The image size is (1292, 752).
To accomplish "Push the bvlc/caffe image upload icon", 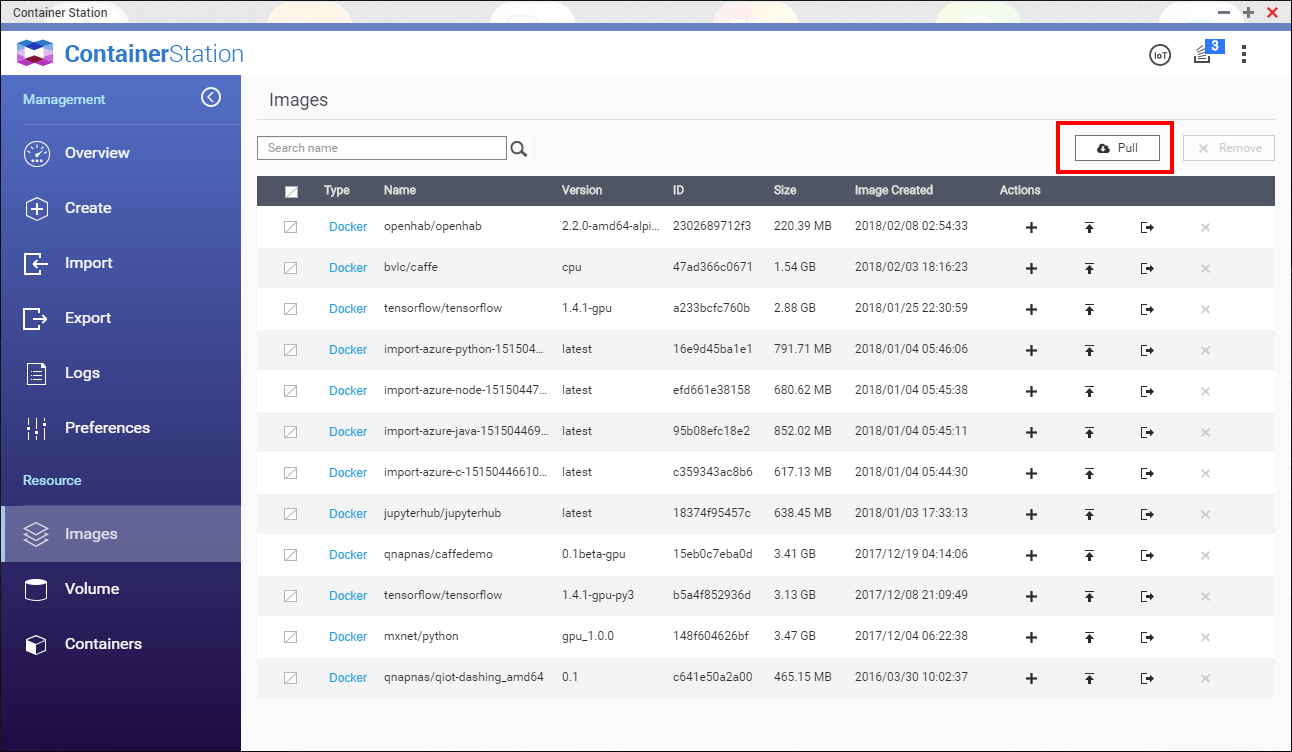I will (x=1089, y=268).
